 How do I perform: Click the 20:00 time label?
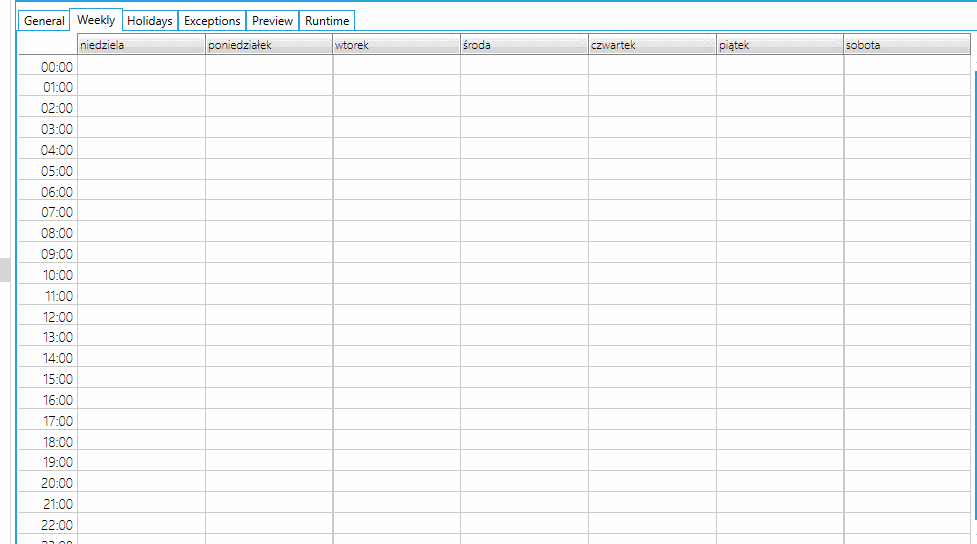57,483
